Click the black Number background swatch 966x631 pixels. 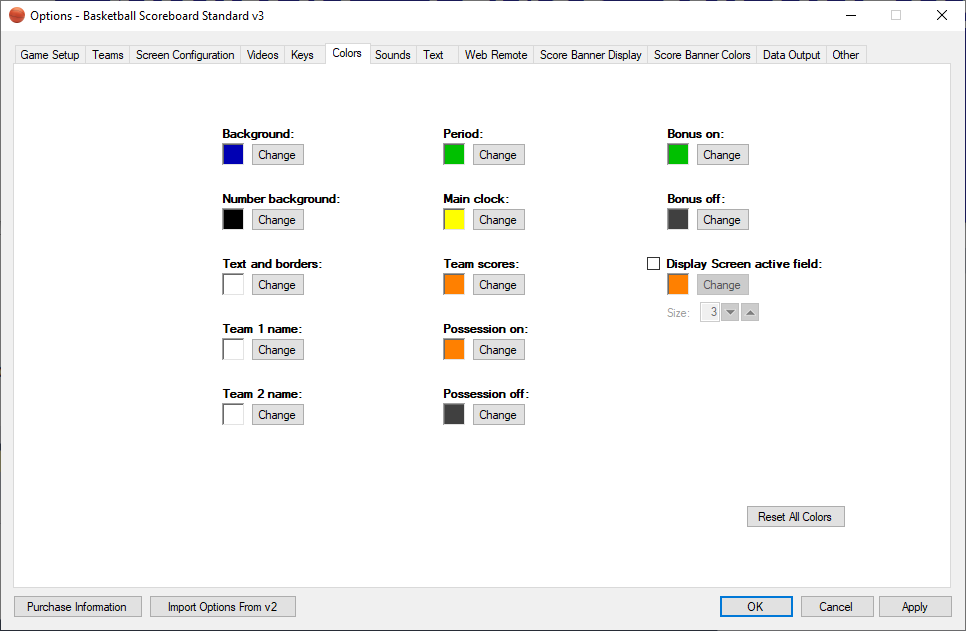point(233,220)
